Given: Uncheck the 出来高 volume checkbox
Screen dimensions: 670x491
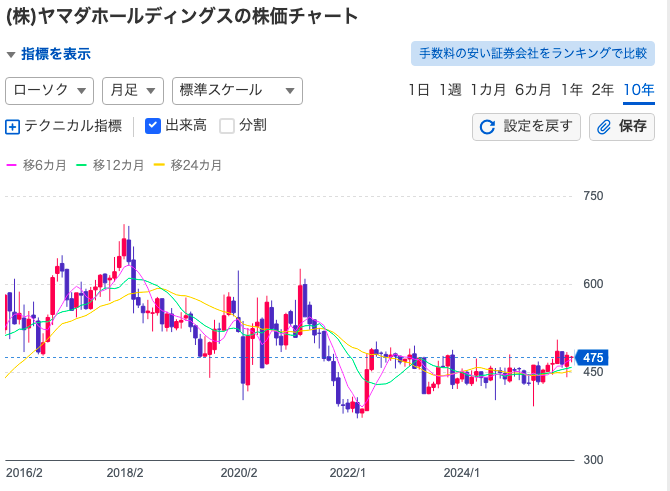Looking at the screenshot, I should [153, 126].
